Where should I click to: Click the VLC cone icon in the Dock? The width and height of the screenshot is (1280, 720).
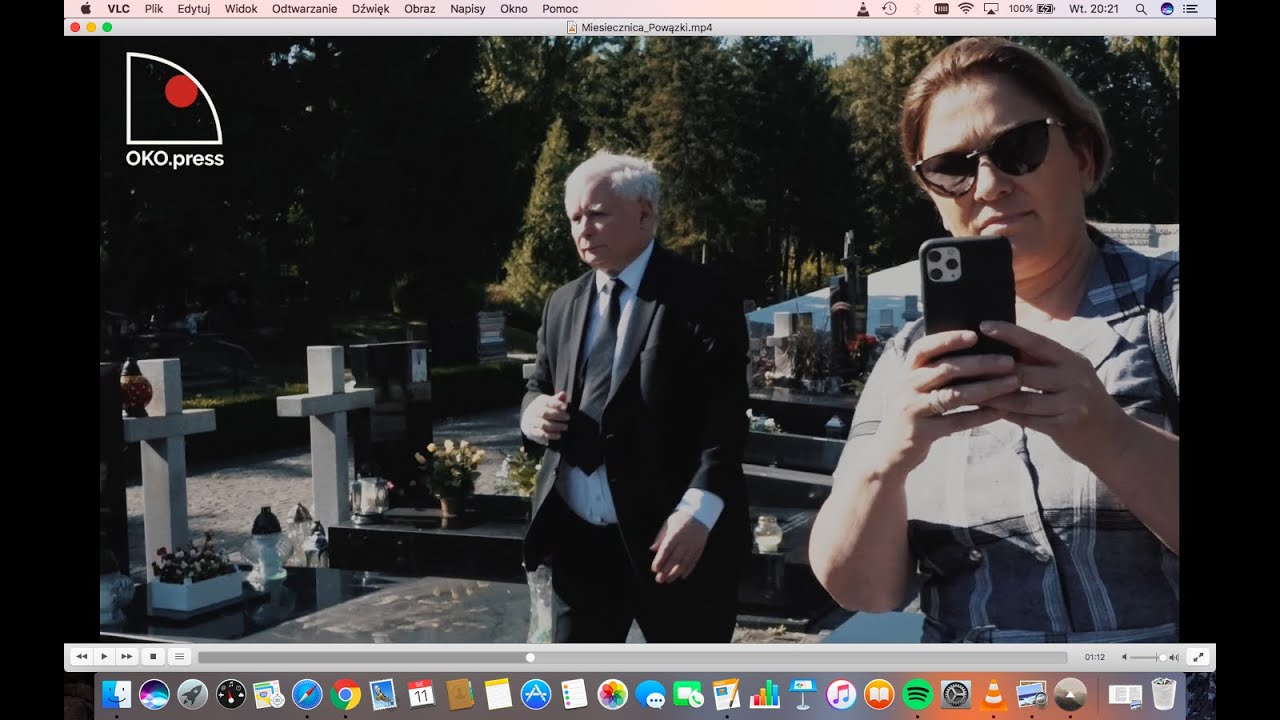coord(993,694)
